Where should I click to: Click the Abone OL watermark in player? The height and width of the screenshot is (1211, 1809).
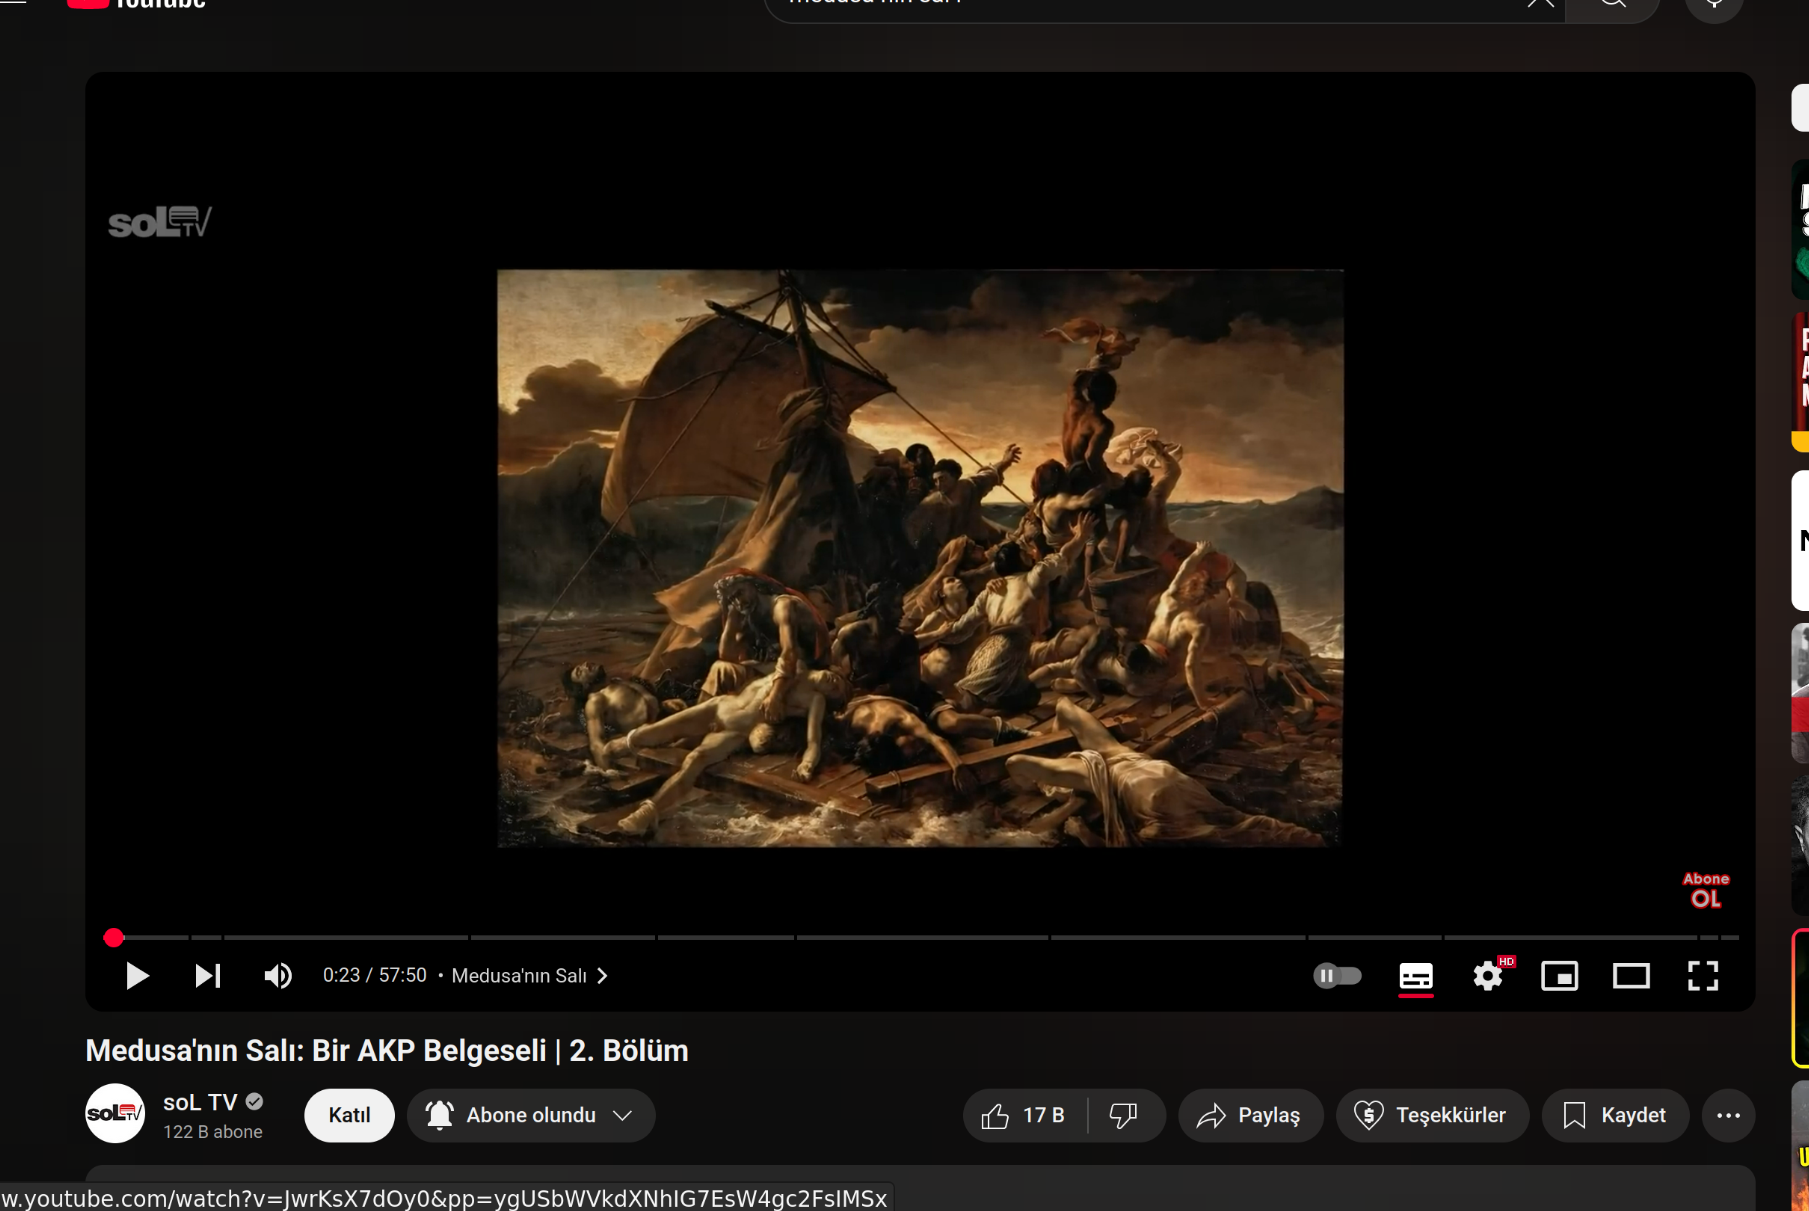click(x=1706, y=890)
